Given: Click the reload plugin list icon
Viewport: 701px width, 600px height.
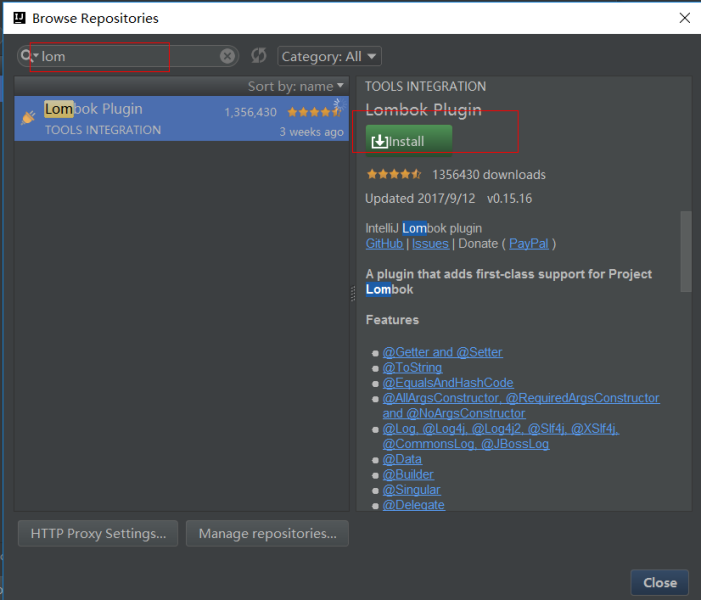Looking at the screenshot, I should pos(258,56).
